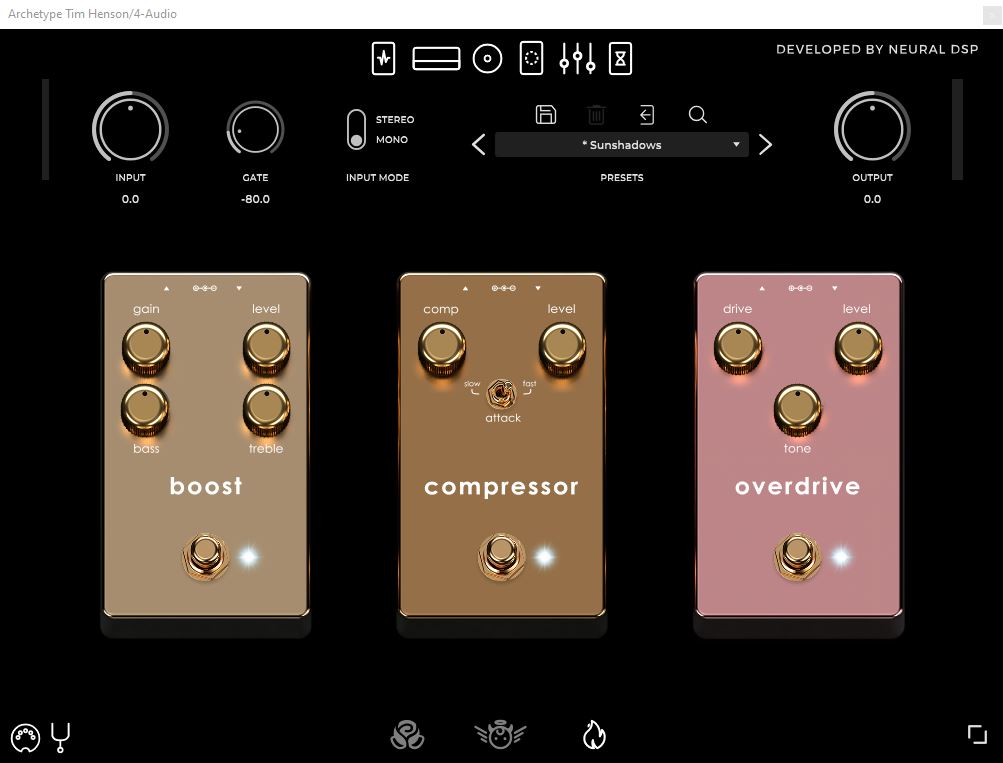Open the post-effects pedal section icon
Screen dimensions: 1003x763
[532, 59]
